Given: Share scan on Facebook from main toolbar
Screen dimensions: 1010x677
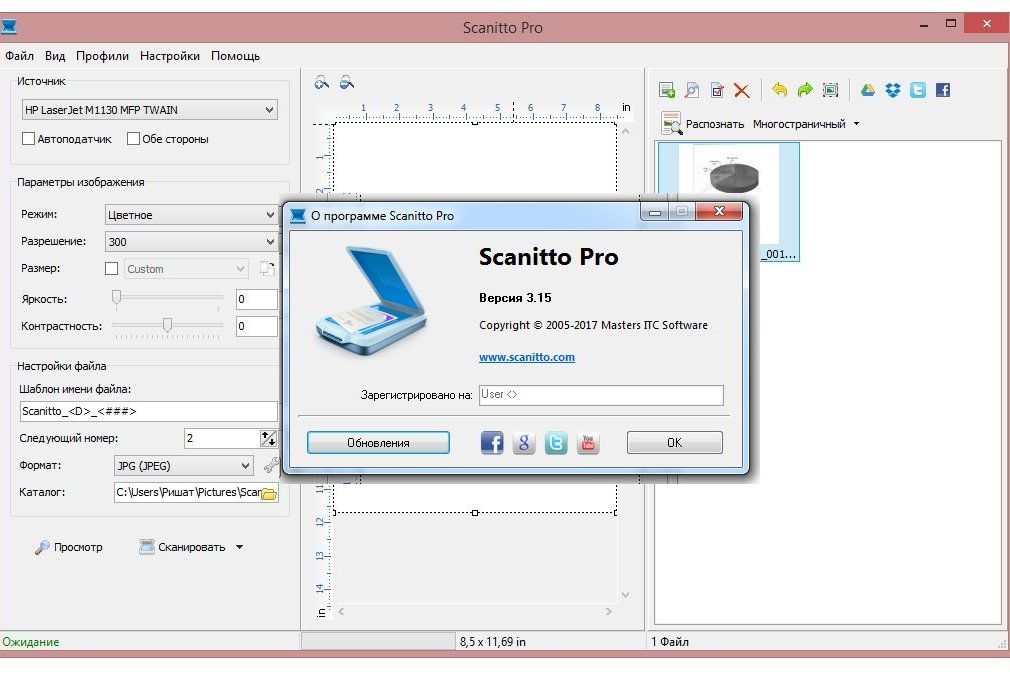Looking at the screenshot, I should click(943, 90).
